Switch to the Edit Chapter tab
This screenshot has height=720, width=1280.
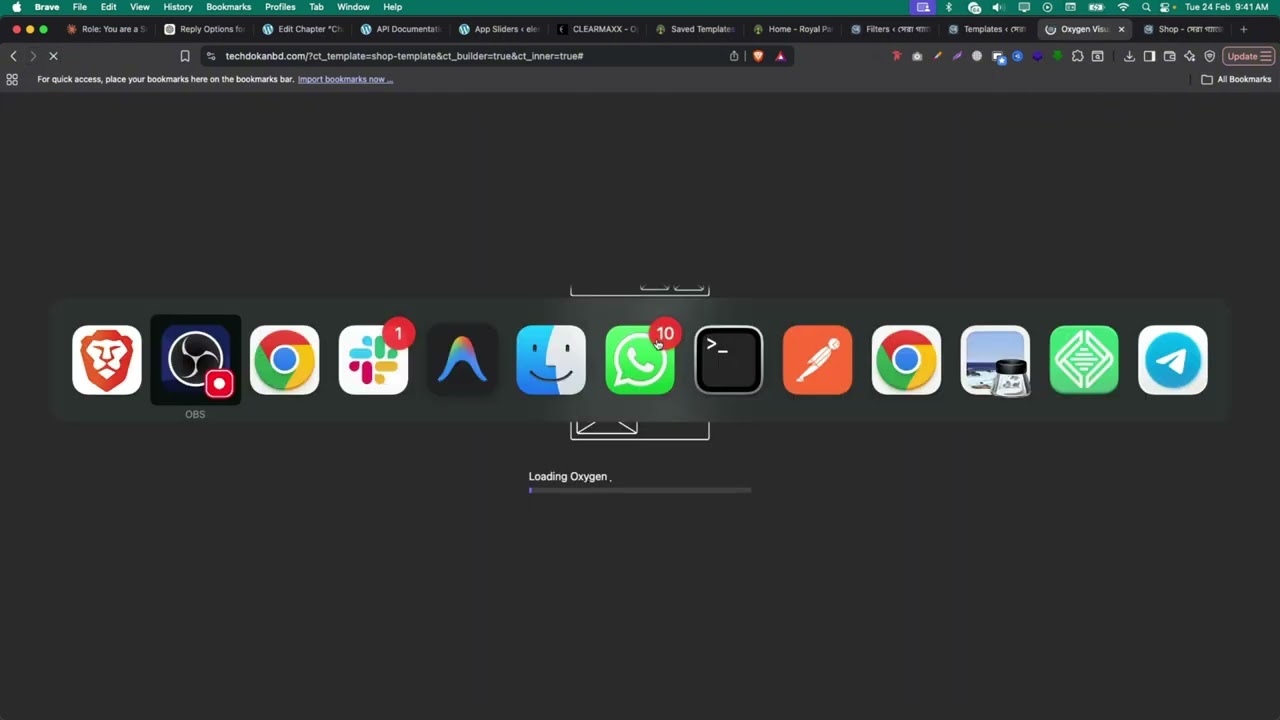tap(302, 29)
